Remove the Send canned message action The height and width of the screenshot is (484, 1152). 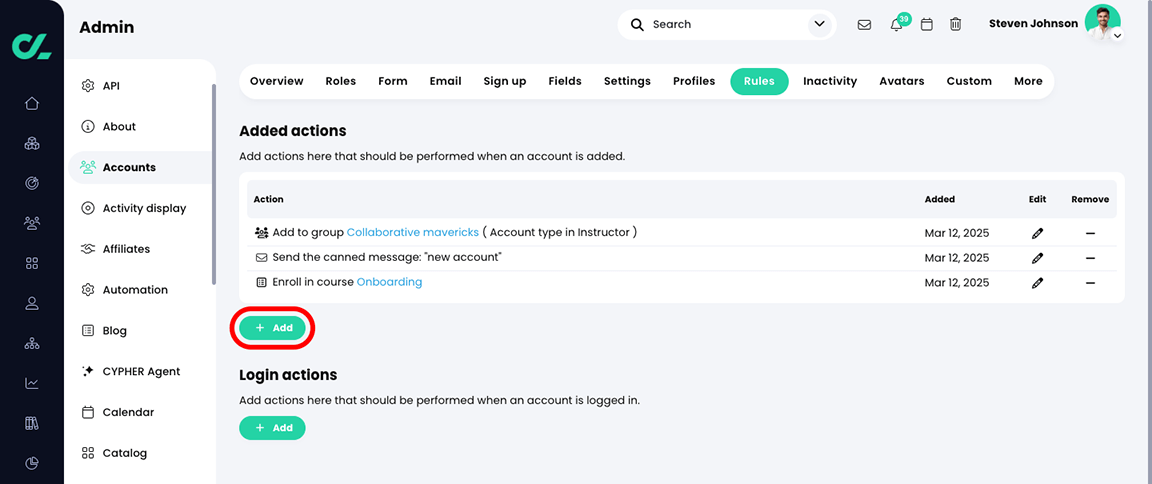pos(1090,258)
